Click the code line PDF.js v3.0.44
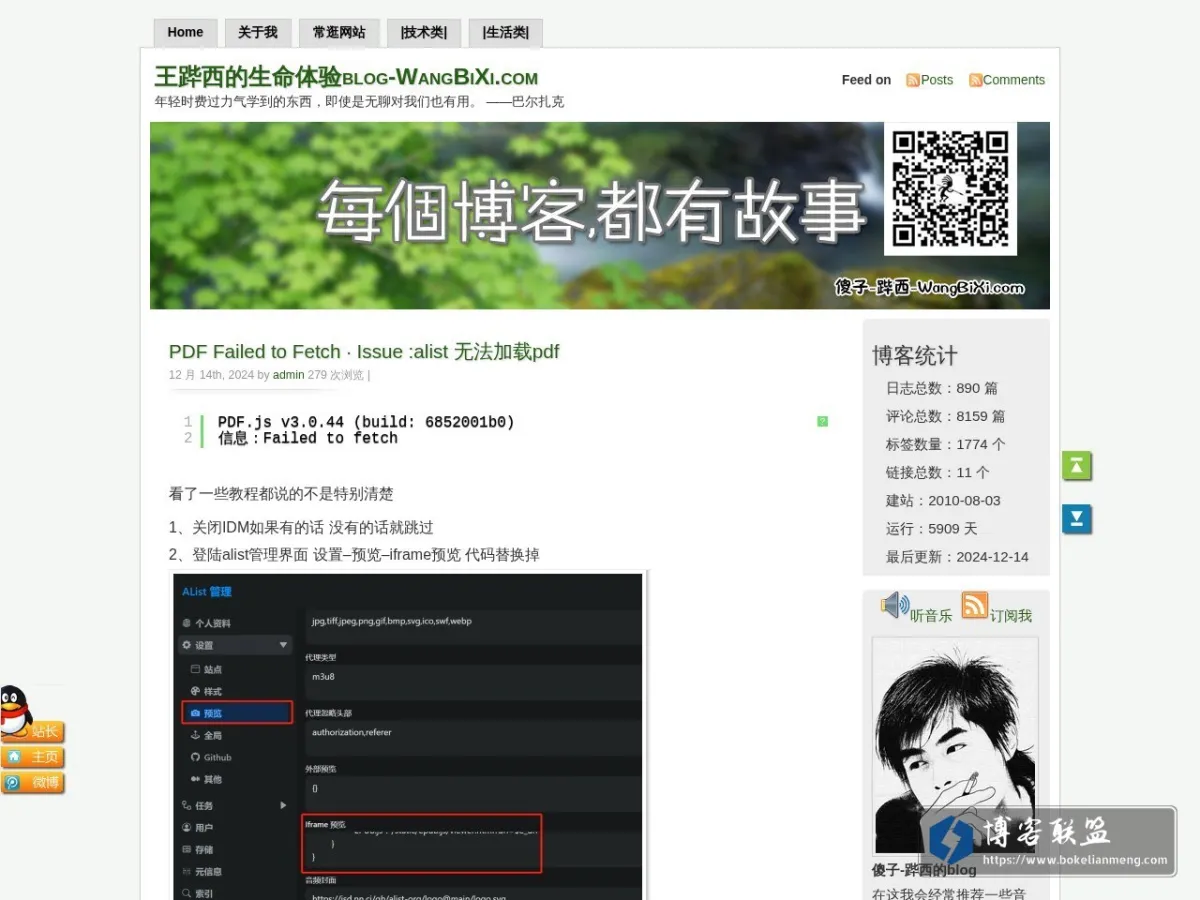 (366, 422)
